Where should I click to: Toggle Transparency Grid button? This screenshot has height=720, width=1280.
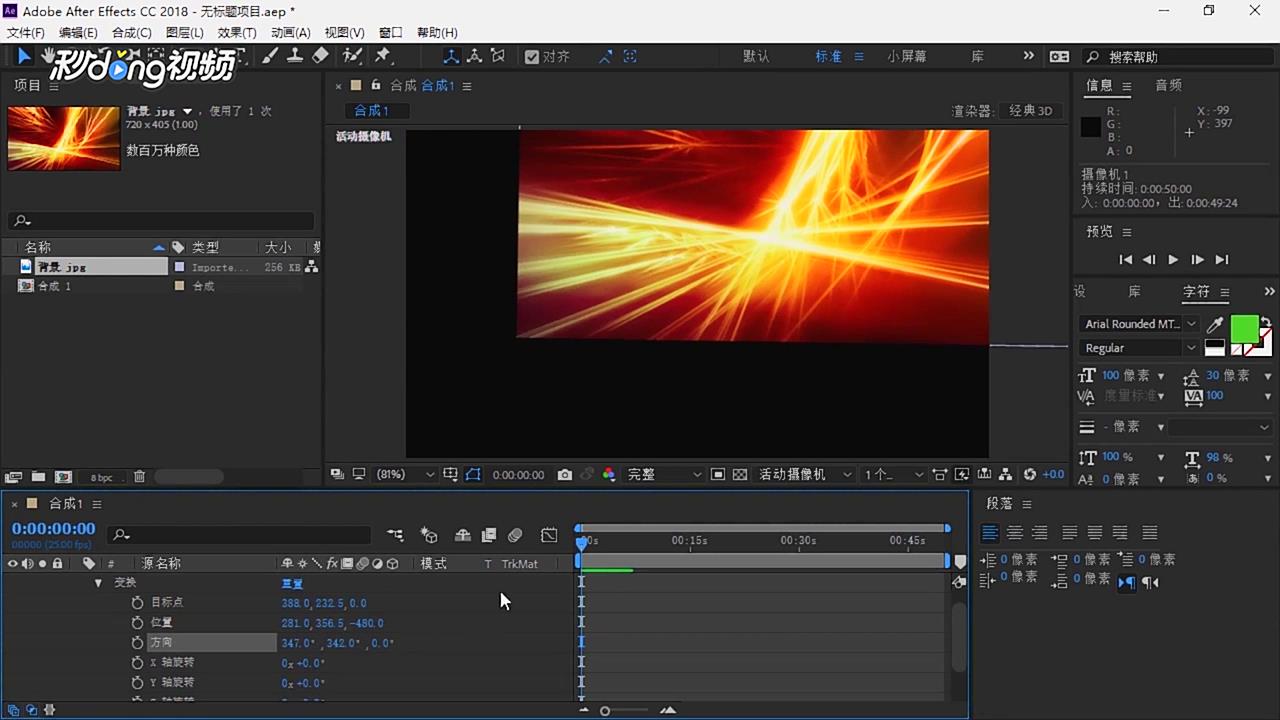point(740,474)
